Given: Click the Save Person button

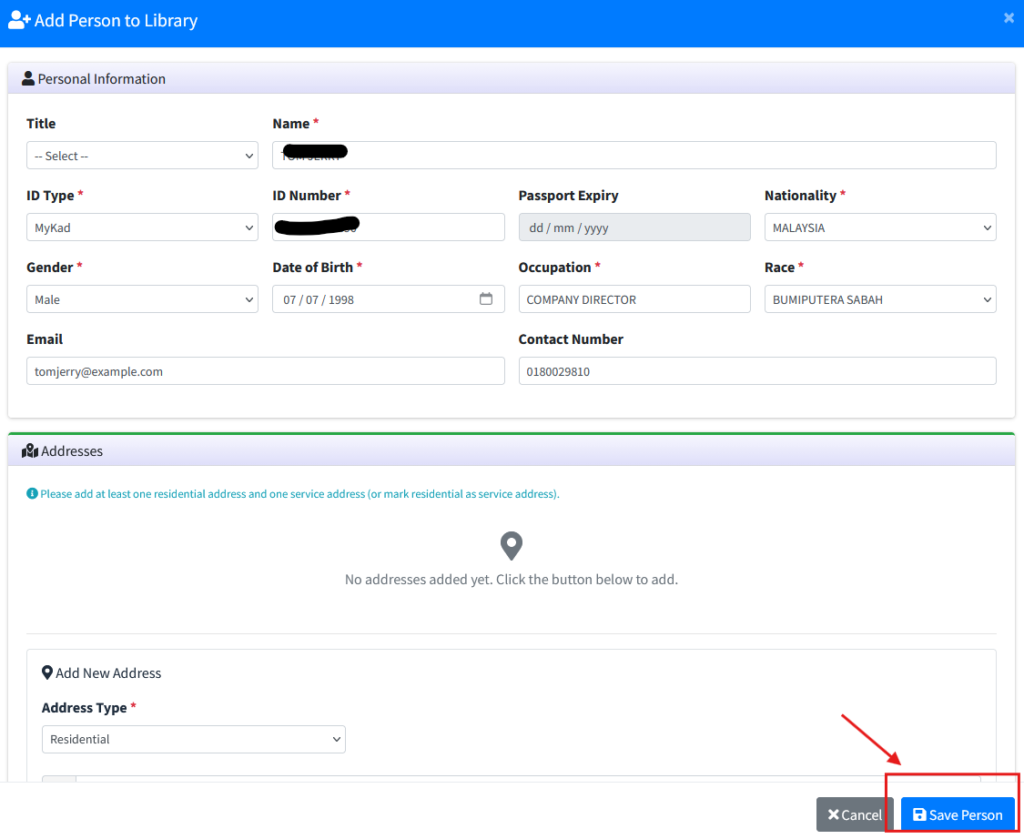Looking at the screenshot, I should pyautogui.click(x=957, y=814).
